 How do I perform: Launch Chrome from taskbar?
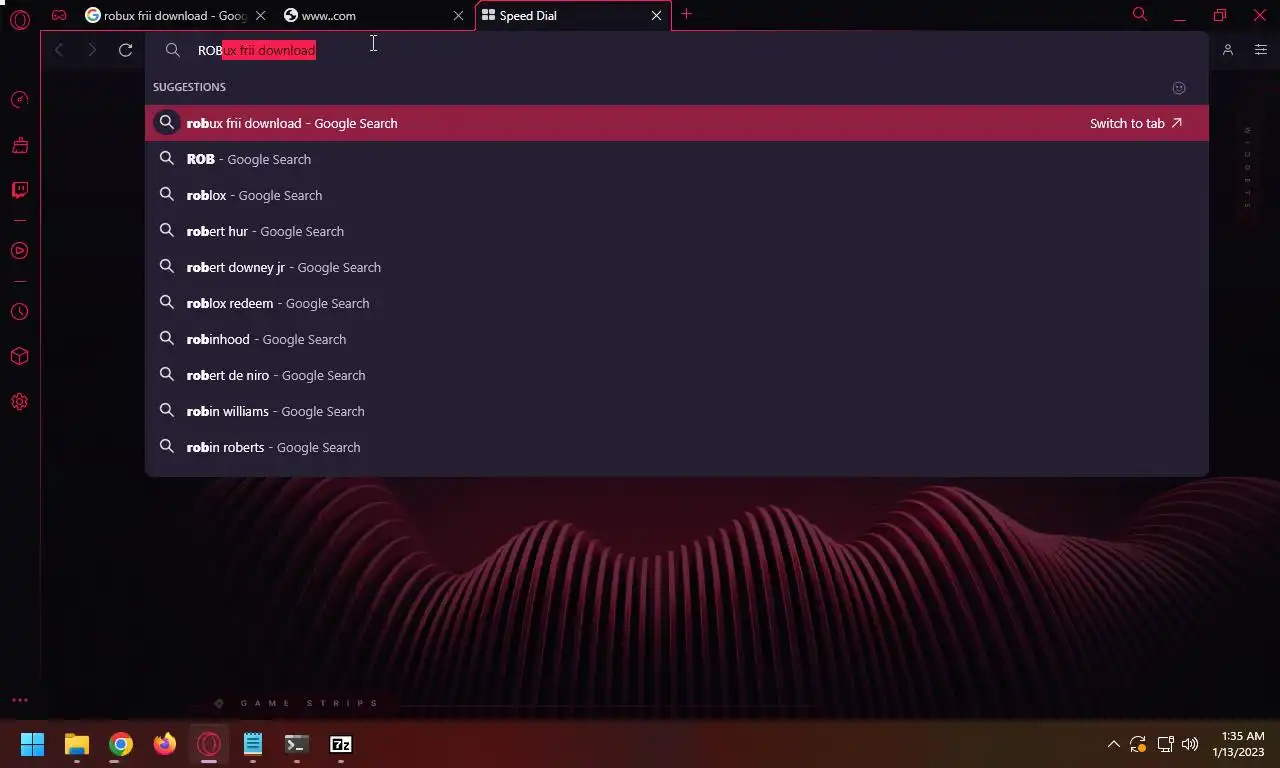121,744
